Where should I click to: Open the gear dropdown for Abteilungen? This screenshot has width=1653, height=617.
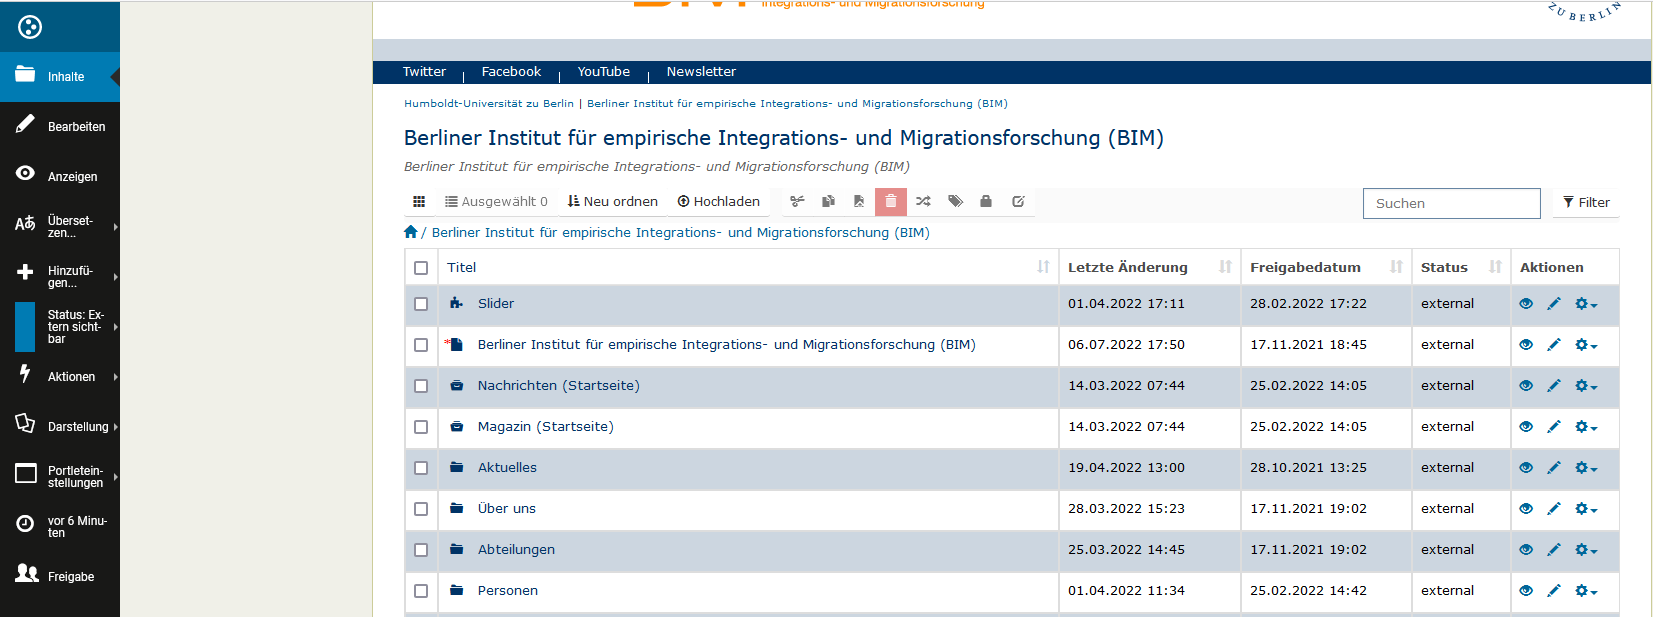point(1586,550)
